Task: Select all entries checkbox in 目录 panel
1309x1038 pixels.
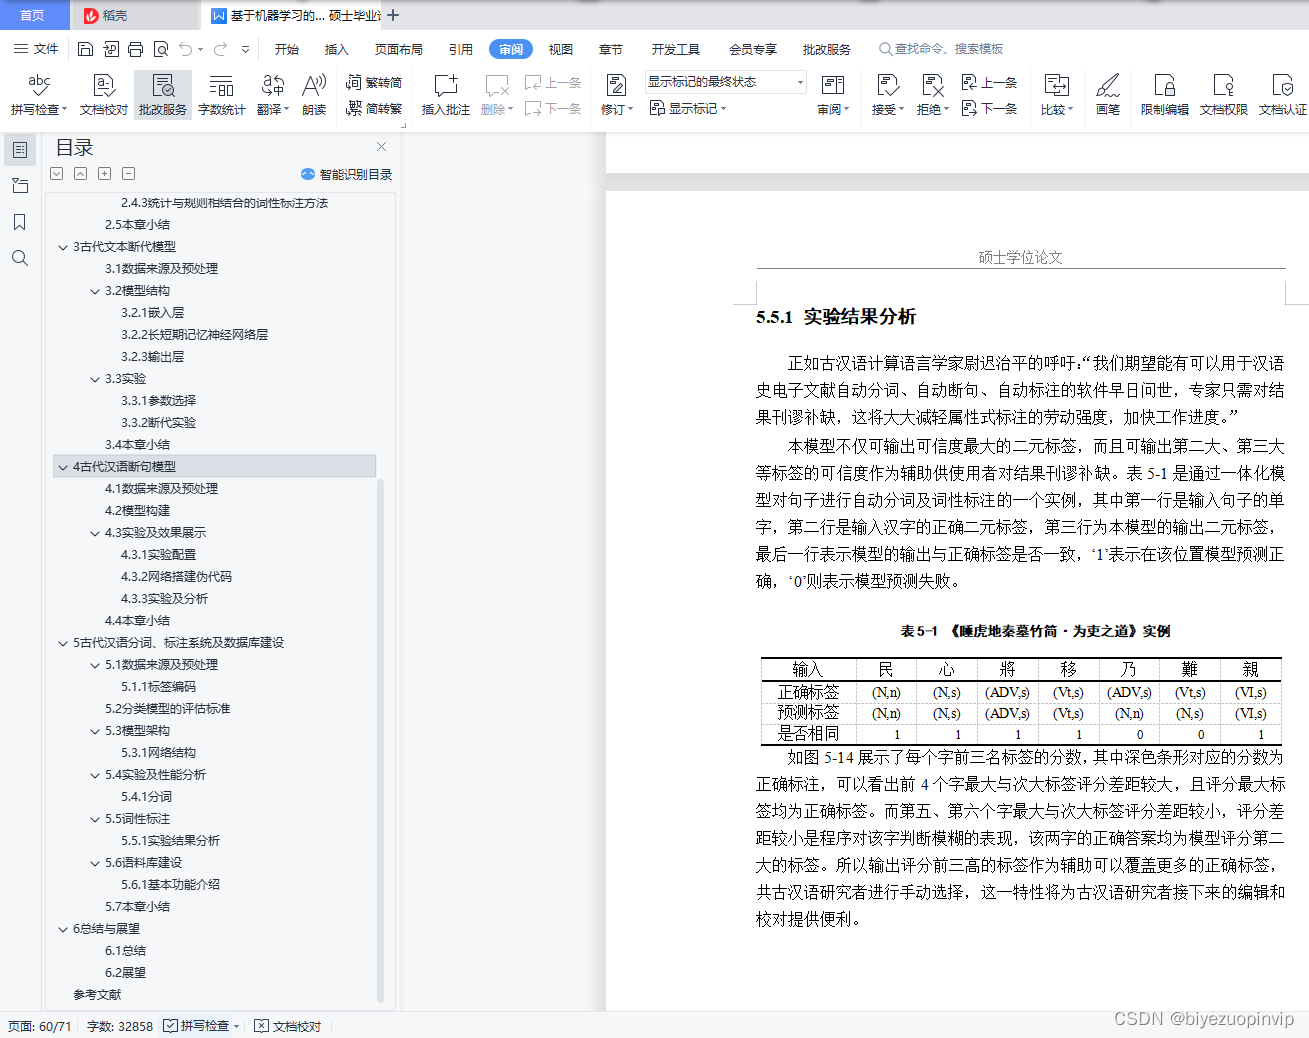Action: click(x=56, y=173)
